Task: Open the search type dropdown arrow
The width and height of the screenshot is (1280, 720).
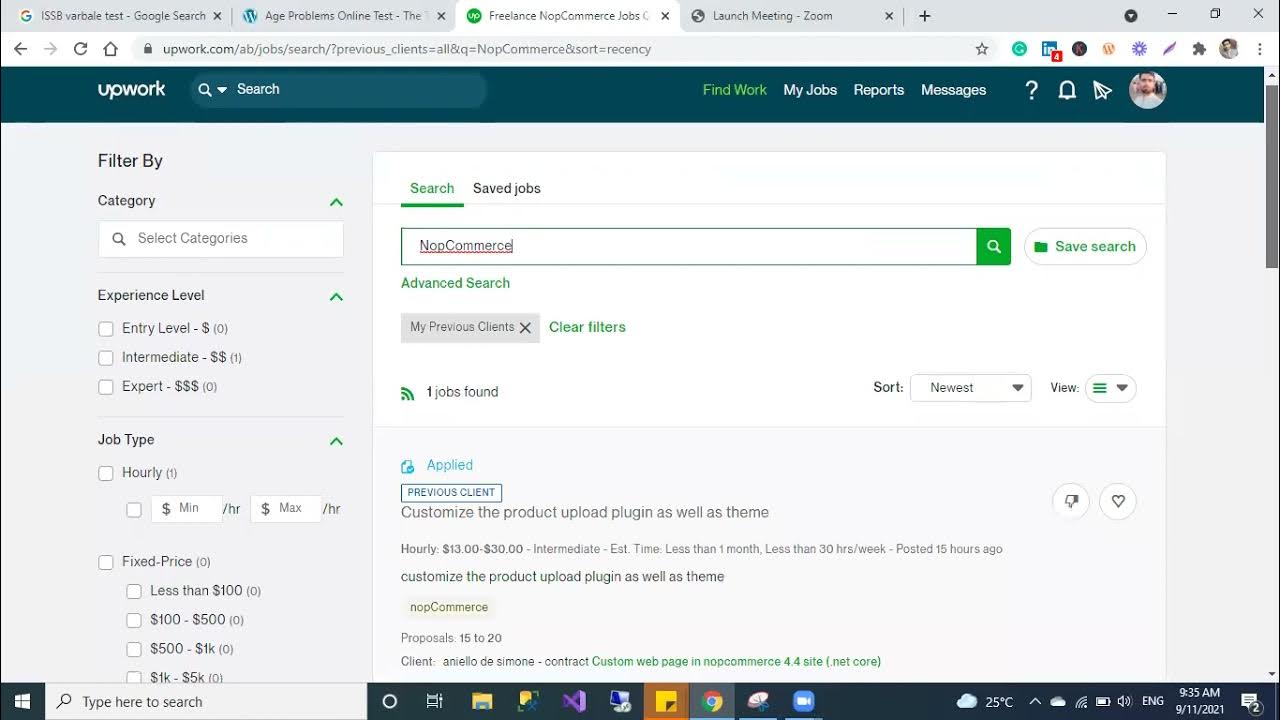Action: click(x=222, y=90)
